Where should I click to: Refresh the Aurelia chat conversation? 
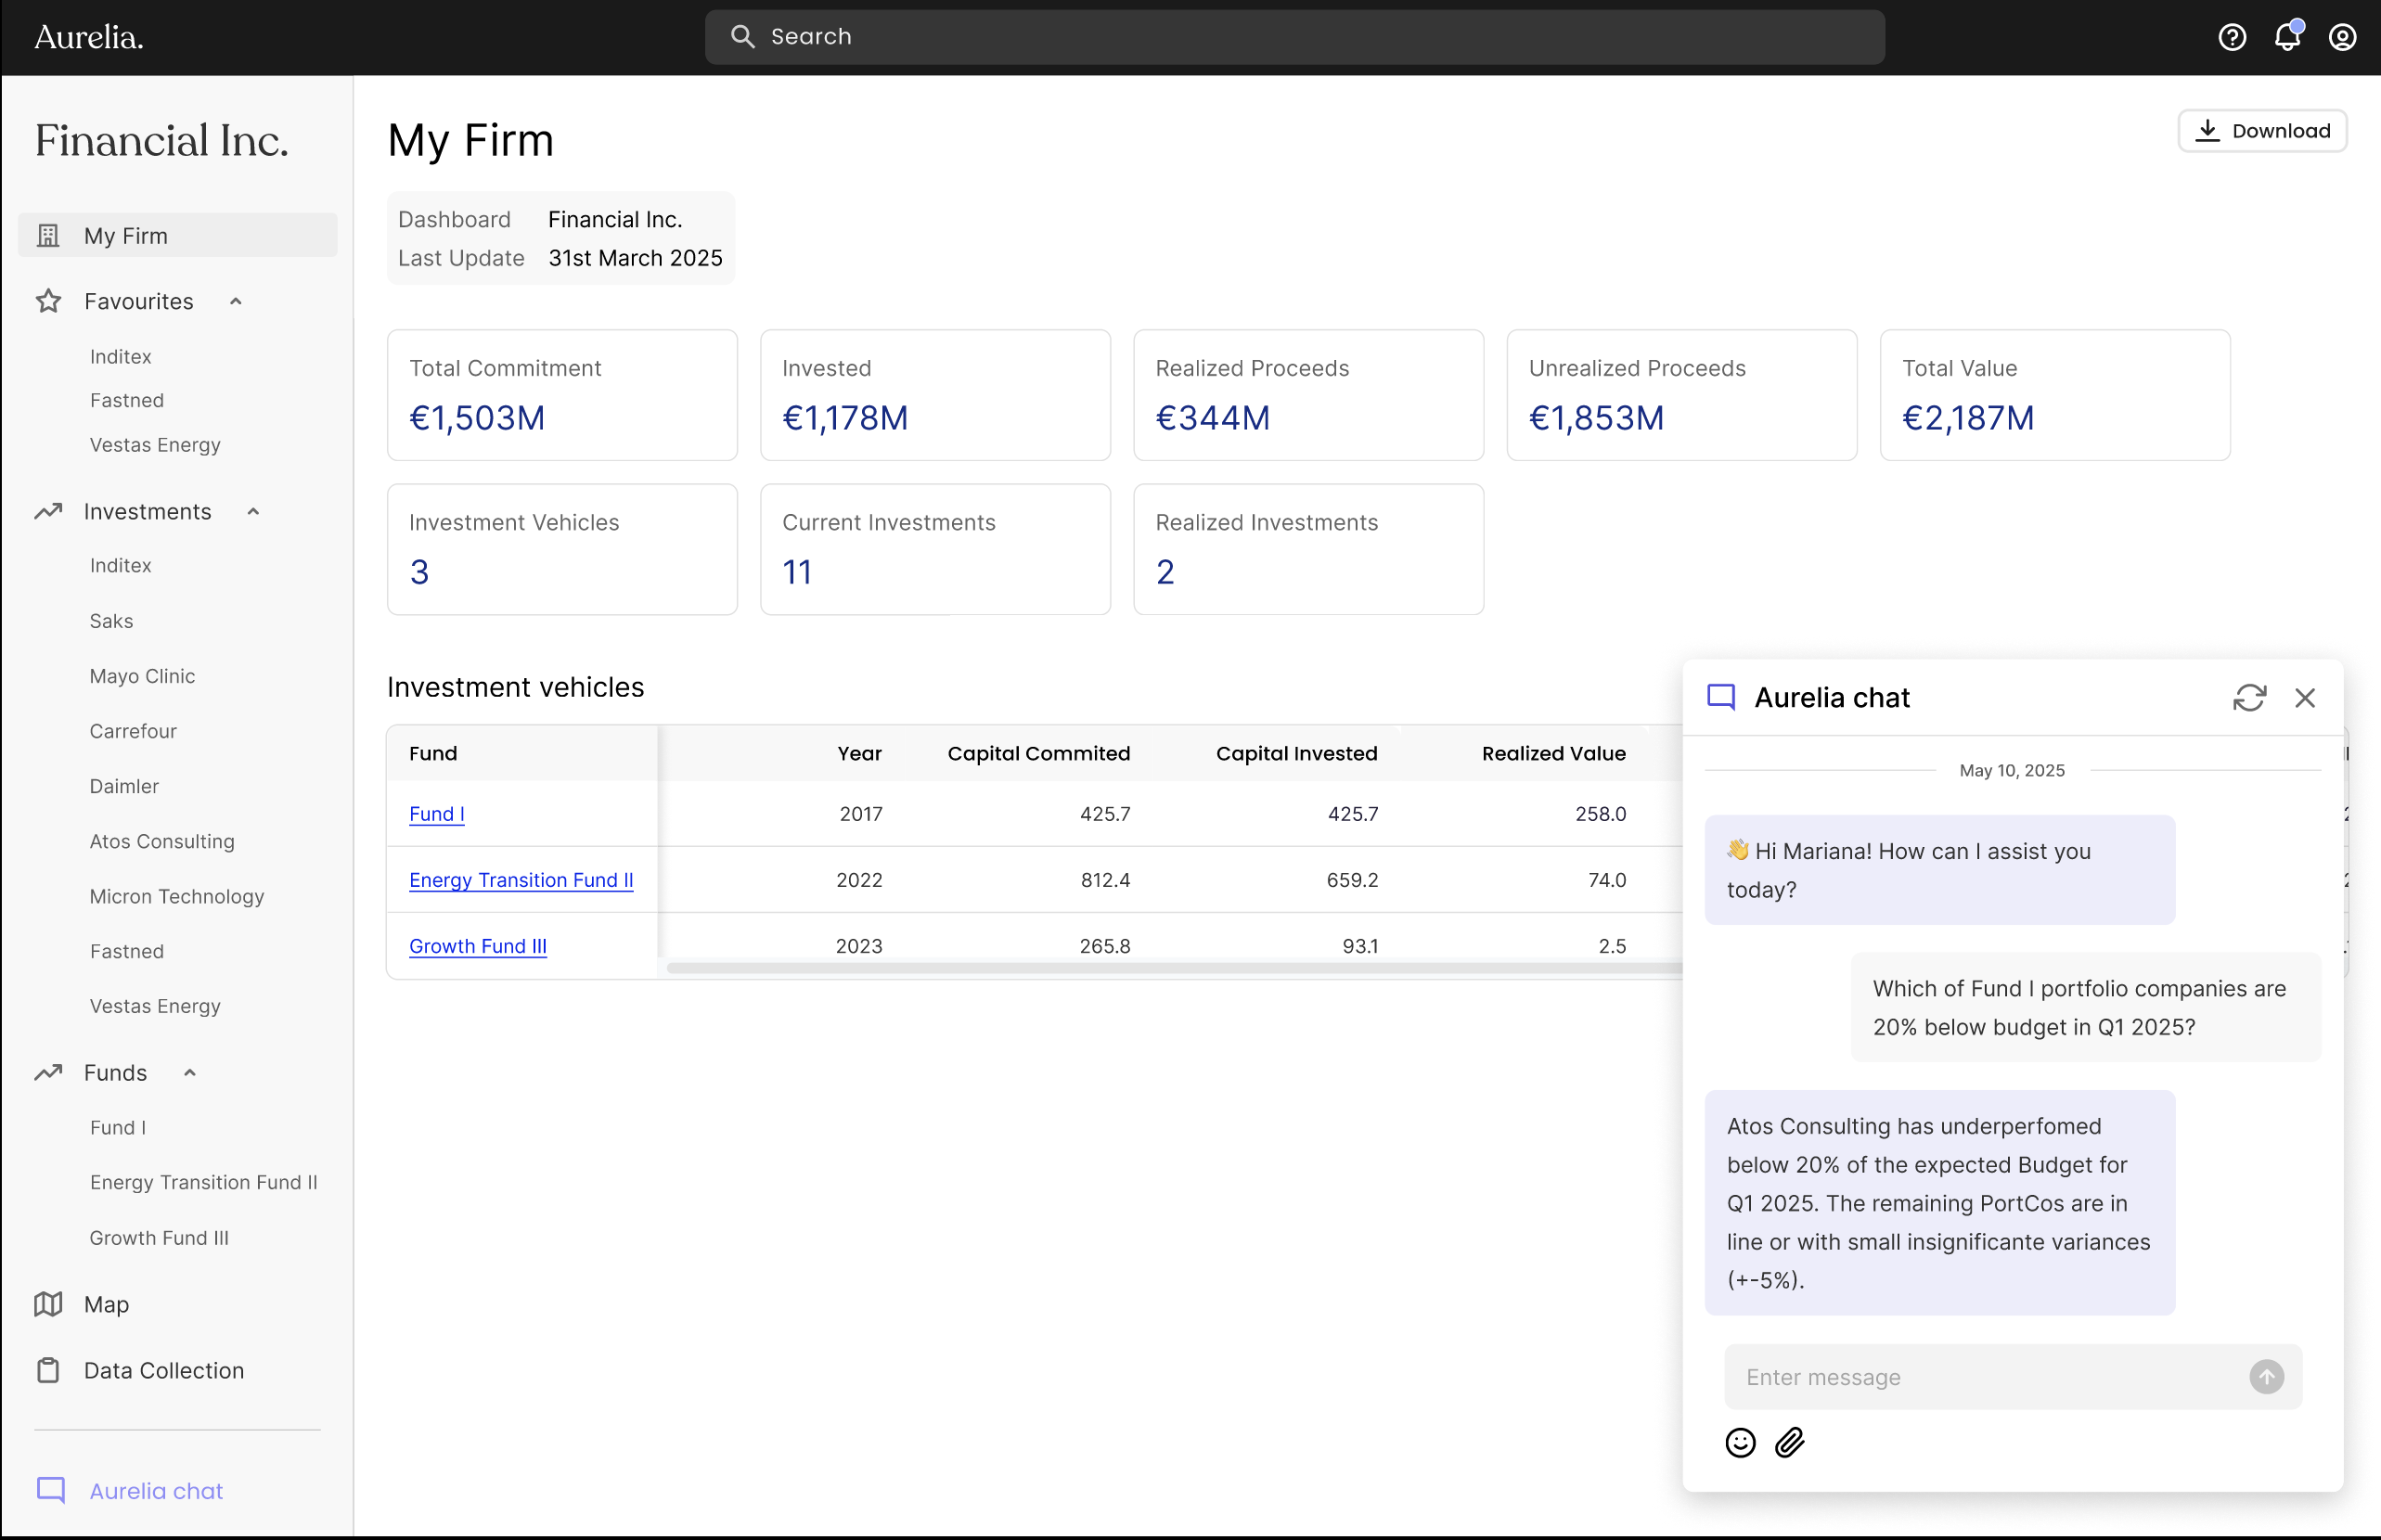[x=2249, y=697]
